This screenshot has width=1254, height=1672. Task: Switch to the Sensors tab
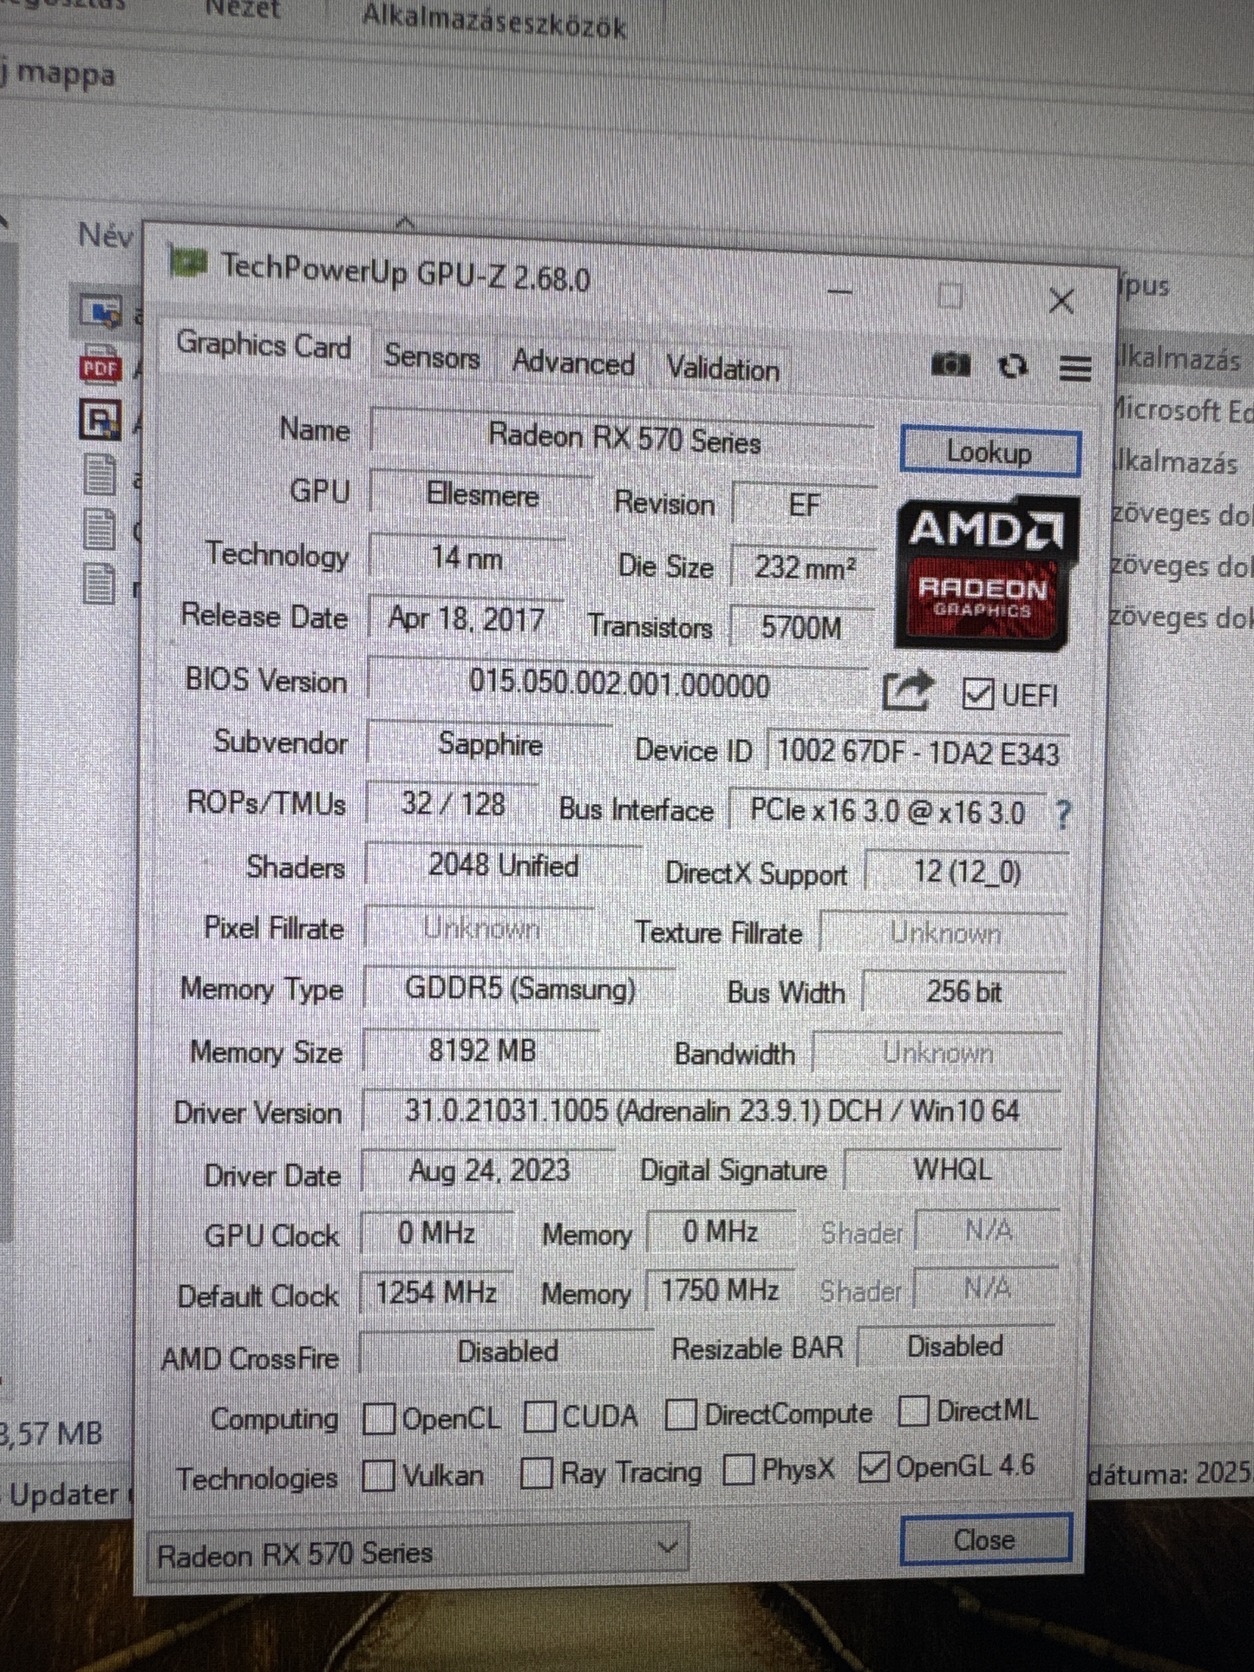(432, 357)
